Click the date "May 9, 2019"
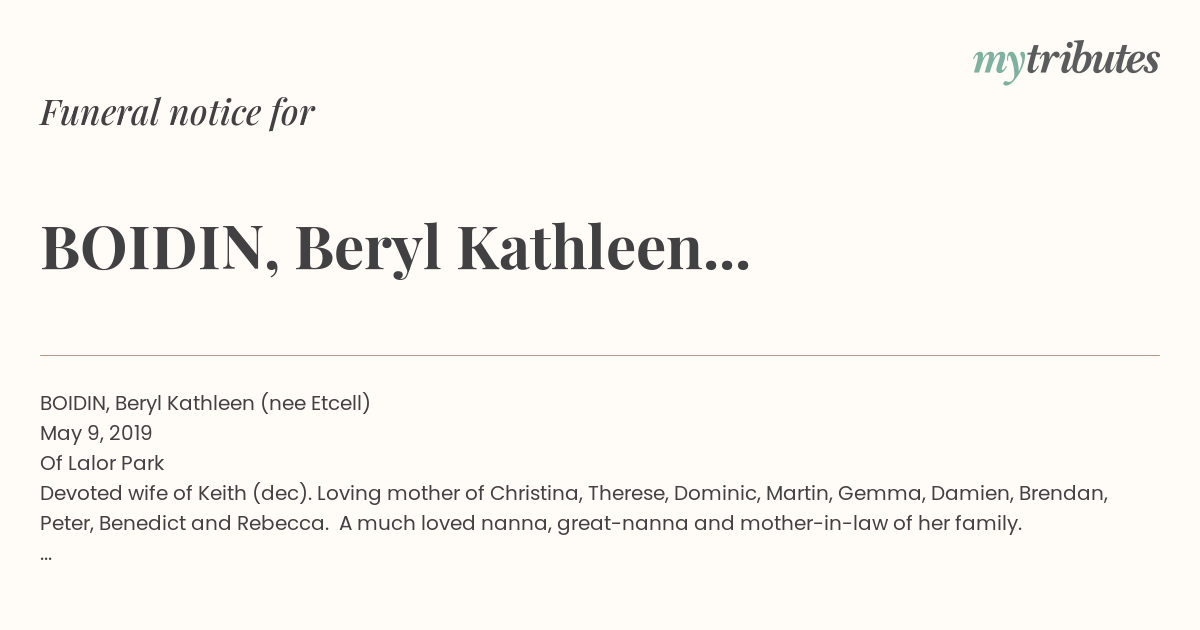1200x630 pixels. (96, 433)
